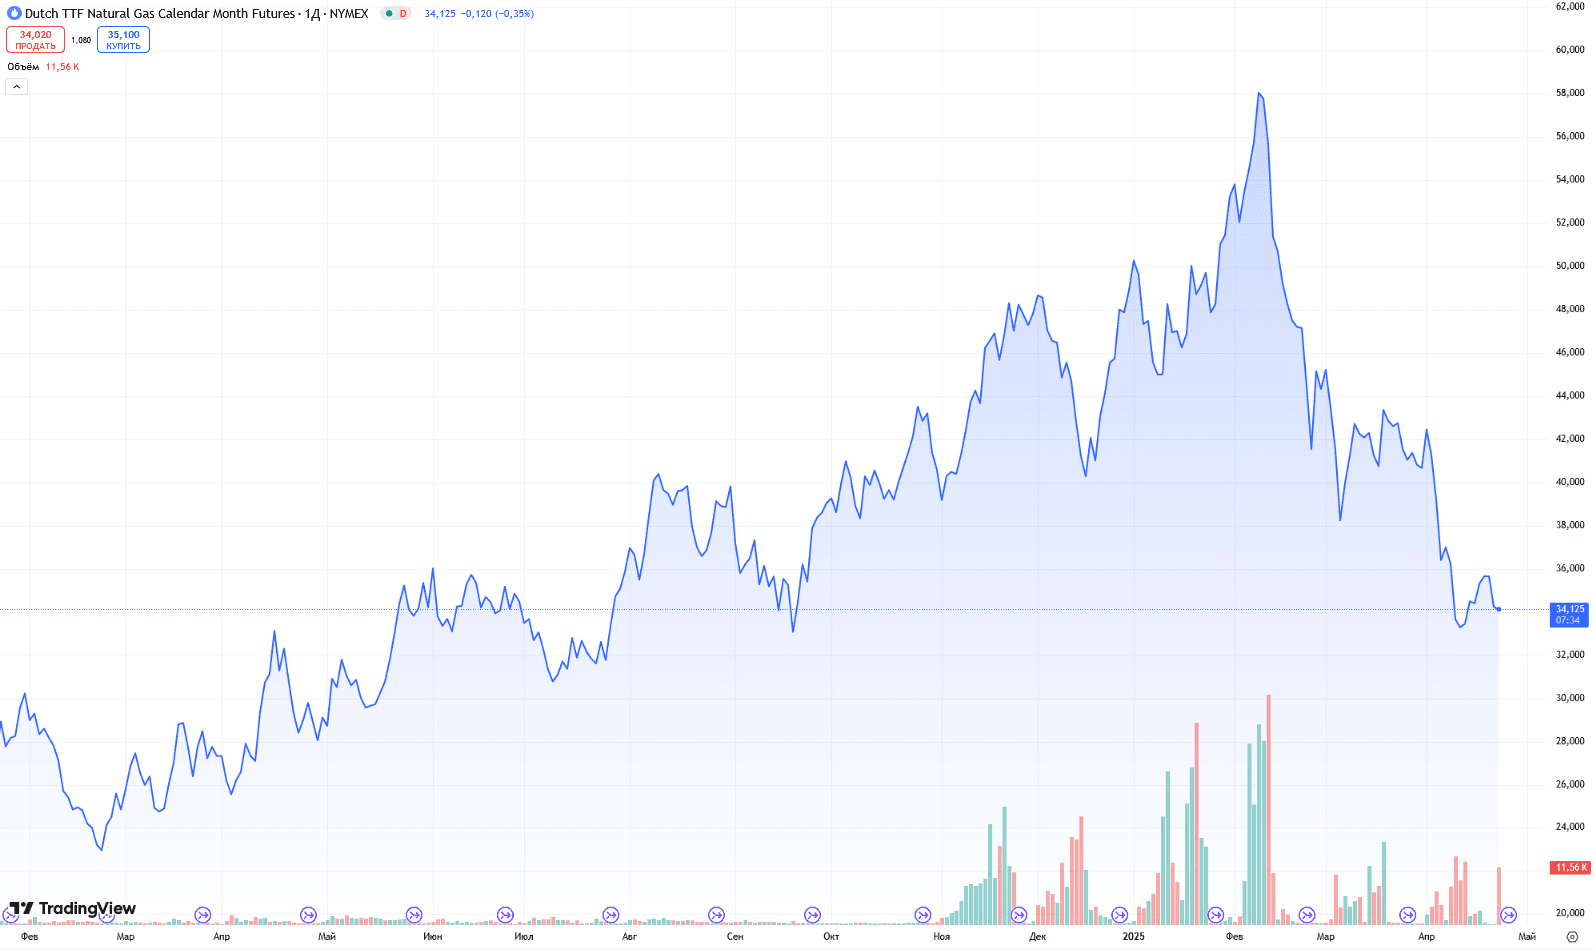Click the Продать (sell) 34,020 button
Viewport: 1594px width, 950px height.
coord(35,40)
